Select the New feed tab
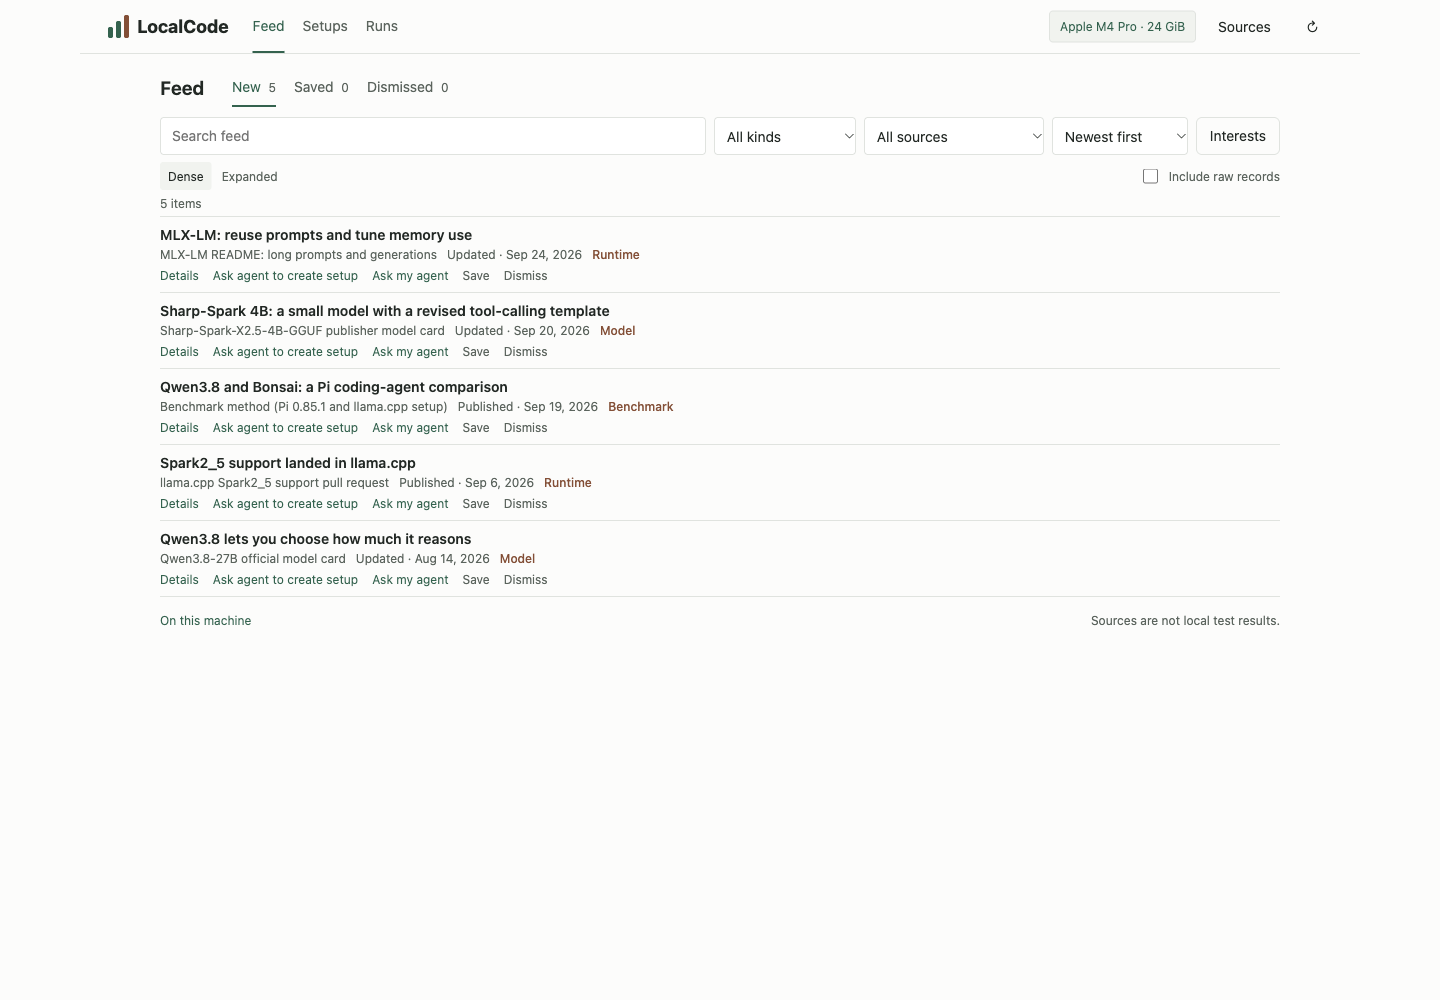Image resolution: width=1440 pixels, height=1000 pixels. [254, 88]
